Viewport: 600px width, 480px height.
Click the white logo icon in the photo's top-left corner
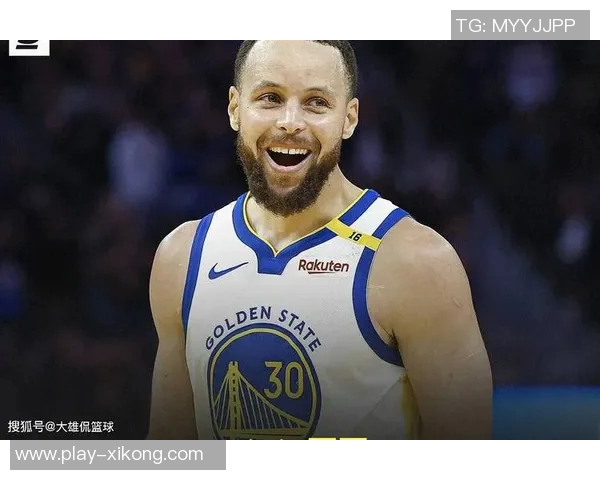pyautogui.click(x=29, y=47)
